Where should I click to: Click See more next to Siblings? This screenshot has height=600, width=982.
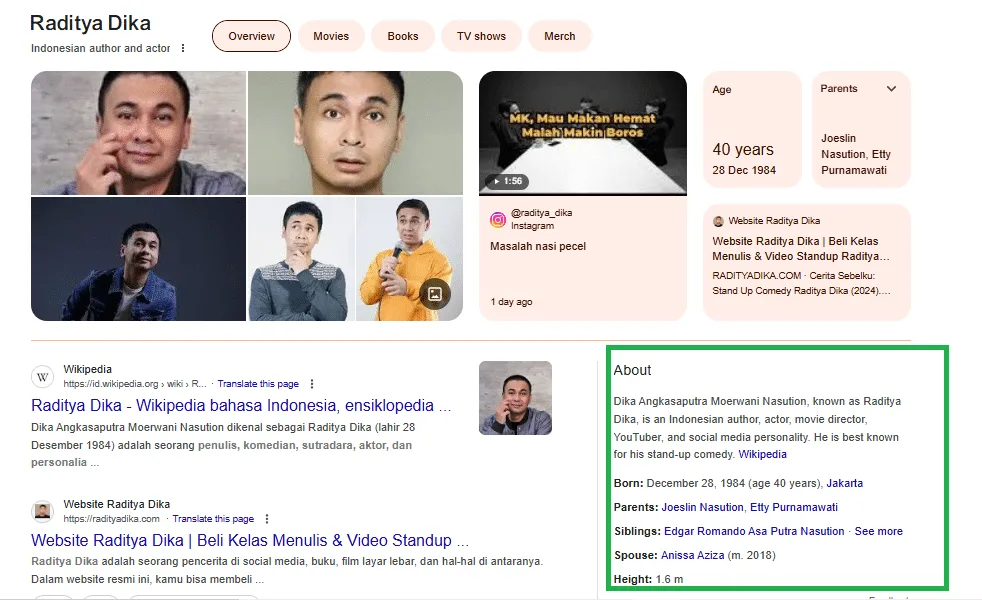click(879, 531)
